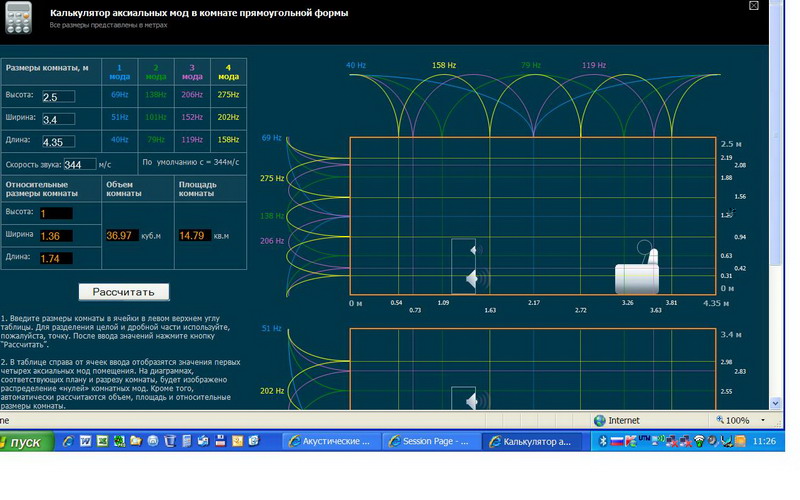Click the Internet zone globe in status bar

(x=600, y=420)
